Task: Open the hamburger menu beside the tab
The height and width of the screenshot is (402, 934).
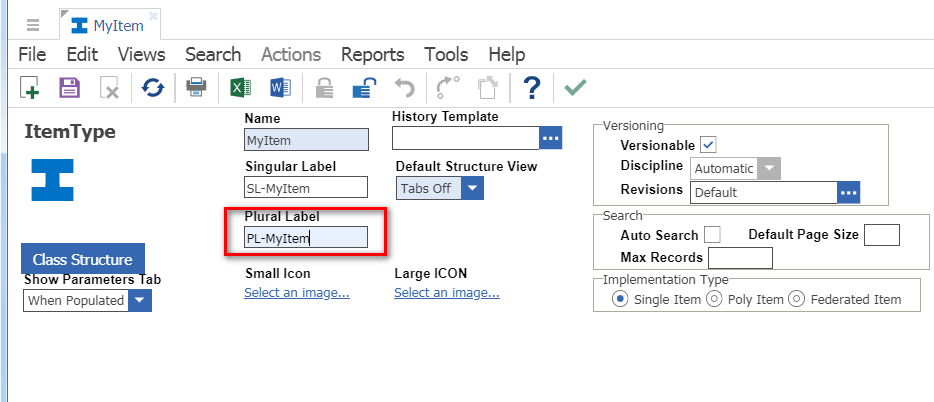Action: (x=33, y=25)
